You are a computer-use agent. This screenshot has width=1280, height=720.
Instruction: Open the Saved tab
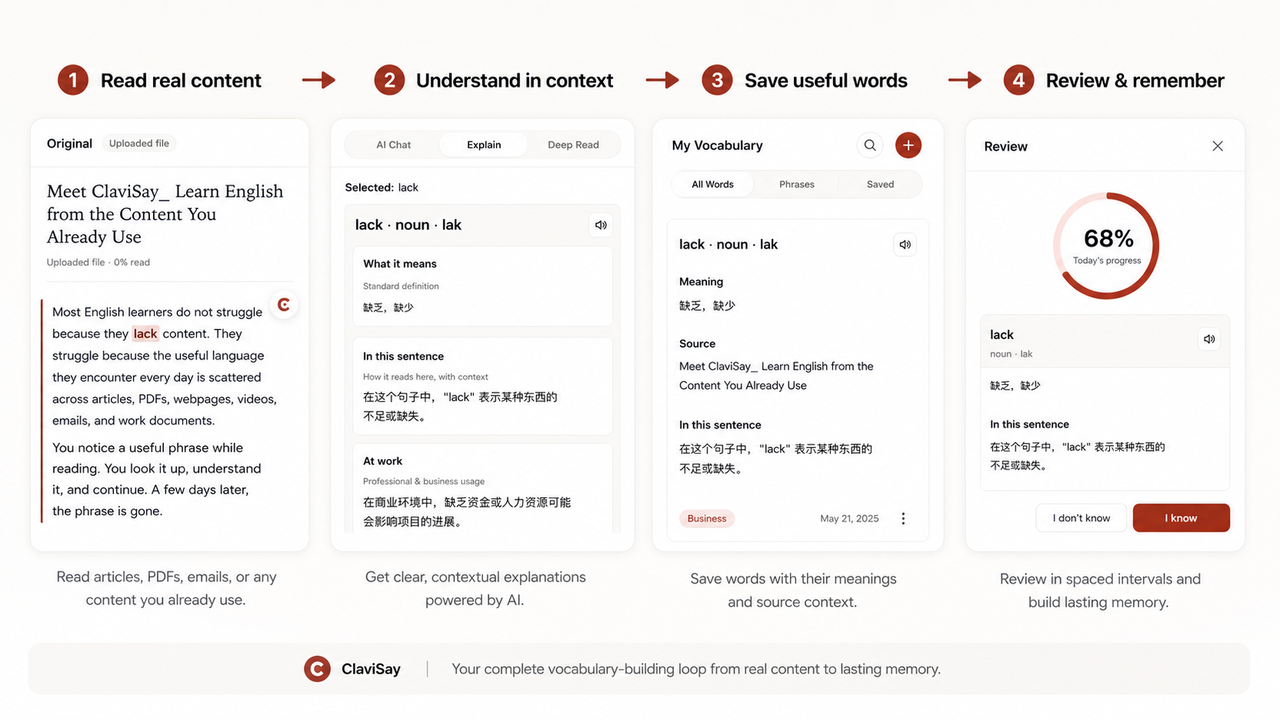point(880,184)
